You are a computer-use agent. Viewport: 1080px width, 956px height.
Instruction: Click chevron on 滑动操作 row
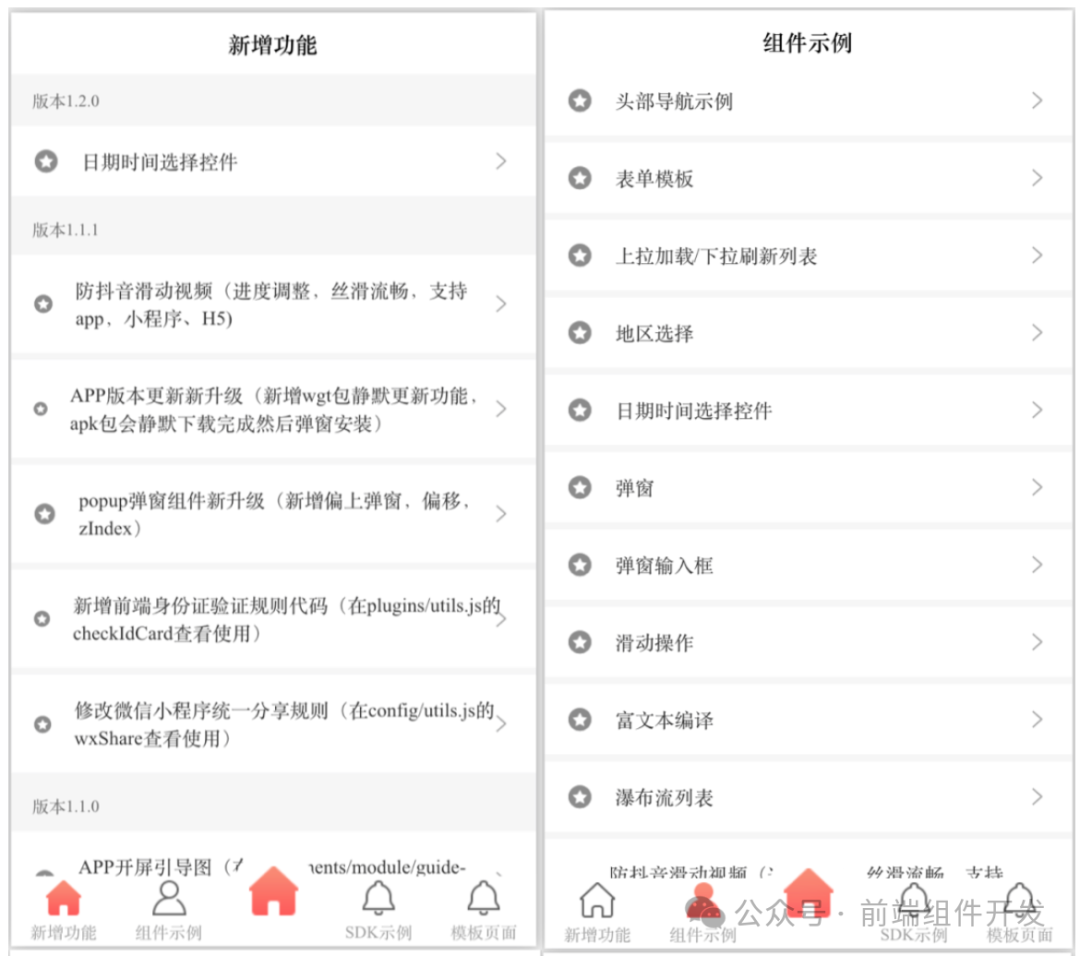(x=1037, y=642)
